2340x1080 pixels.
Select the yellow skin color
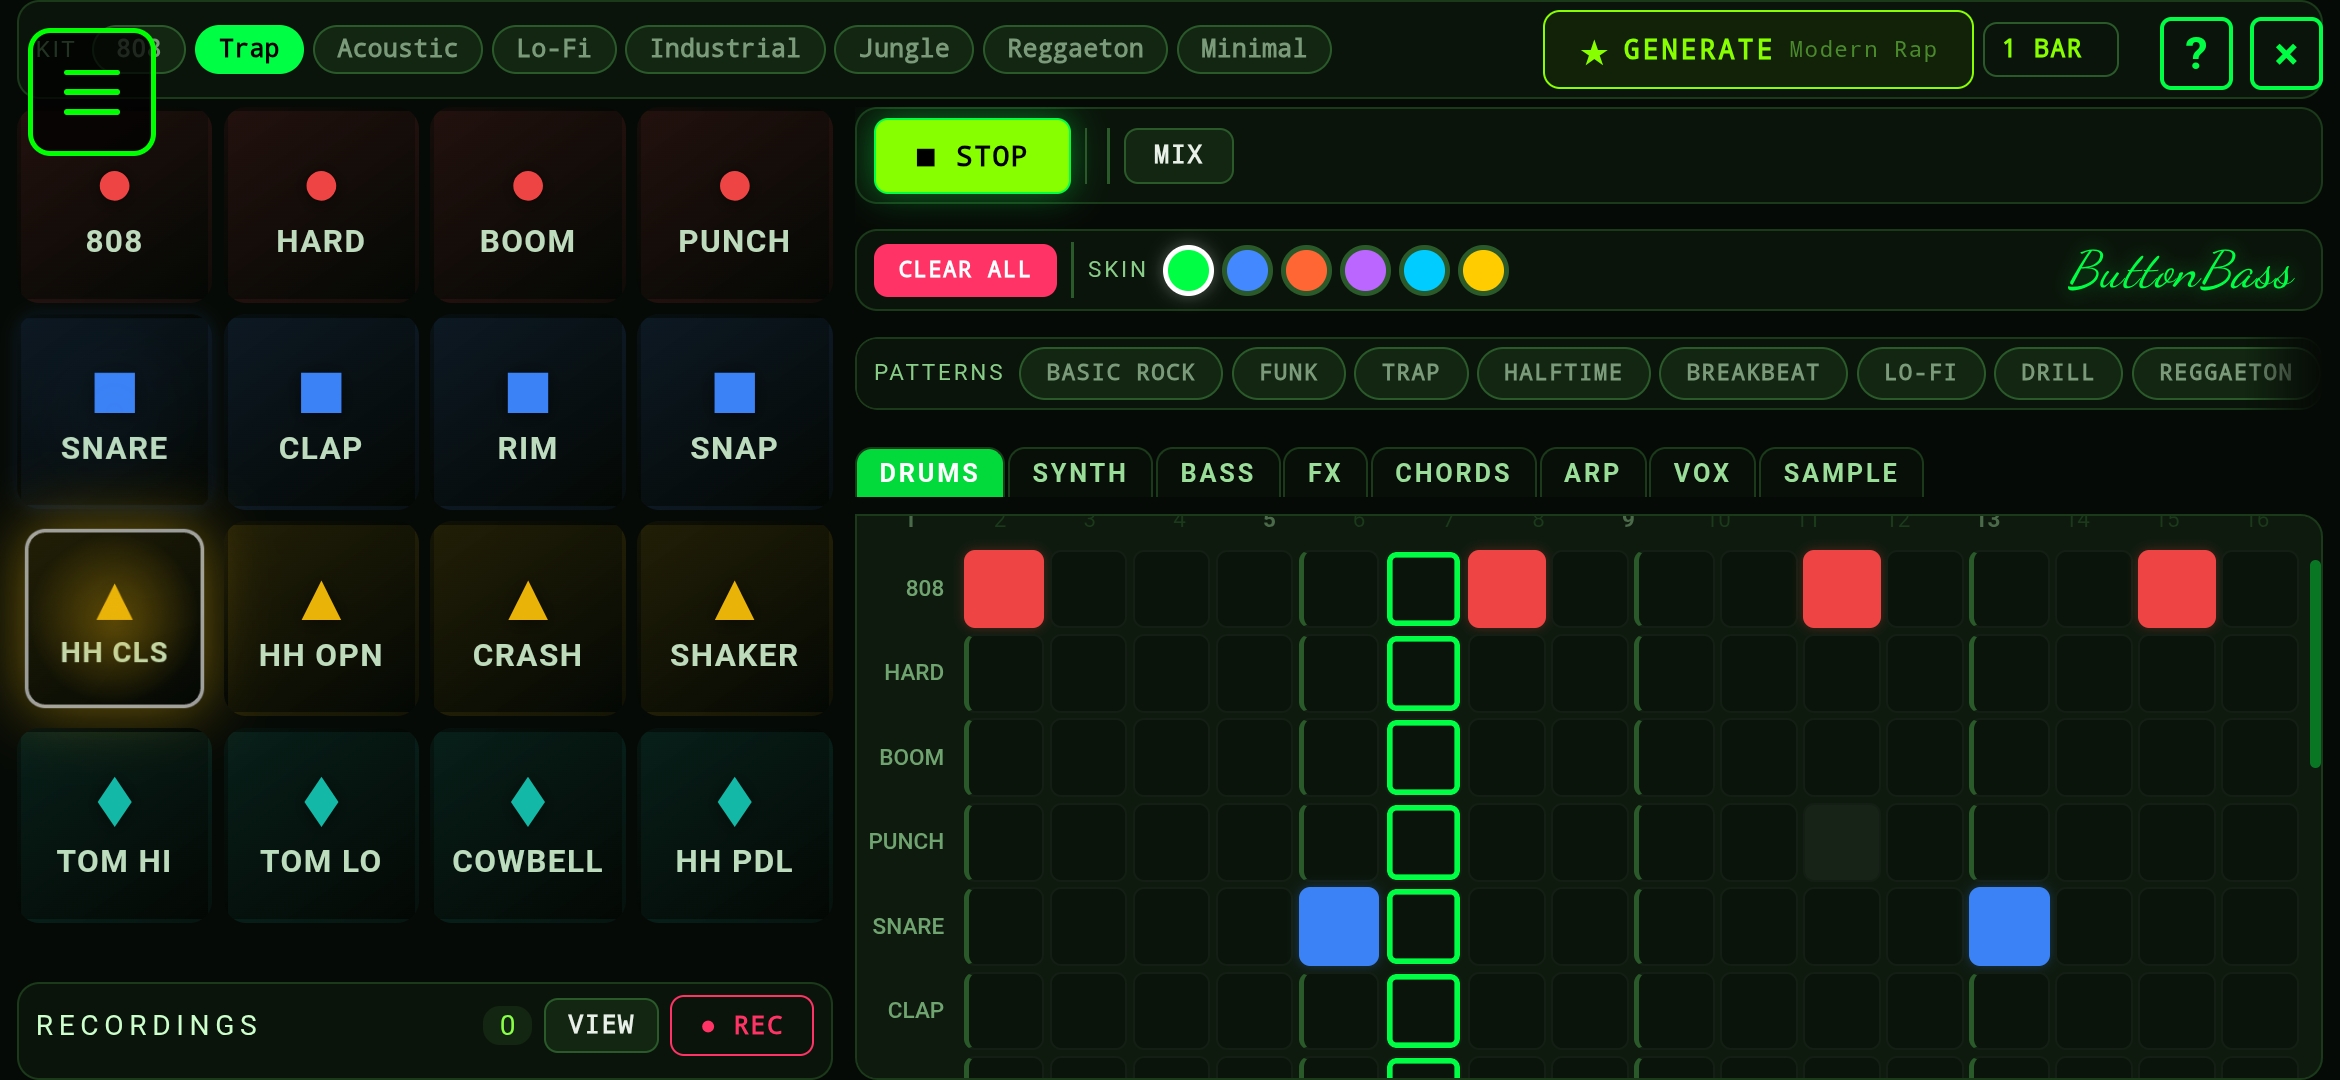[1483, 270]
